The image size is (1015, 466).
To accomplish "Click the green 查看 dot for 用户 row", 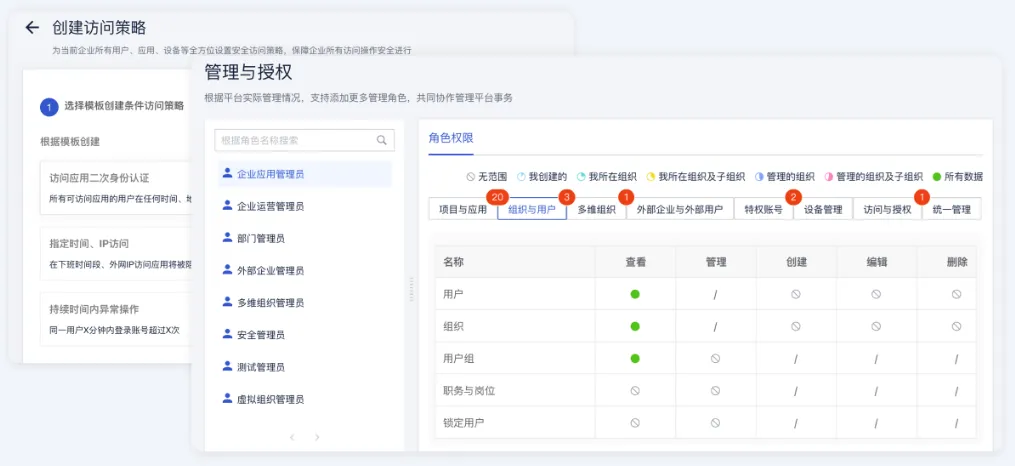I will pos(635,294).
